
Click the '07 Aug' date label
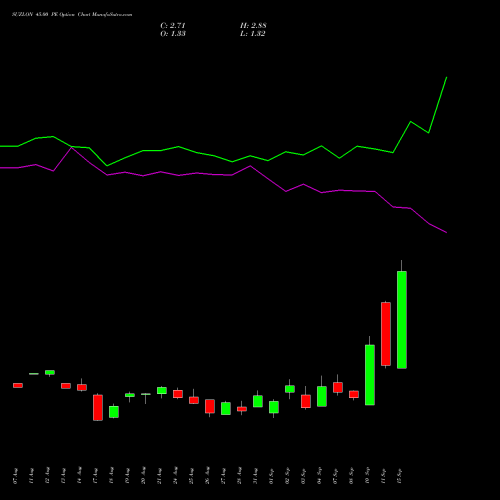[15, 476]
